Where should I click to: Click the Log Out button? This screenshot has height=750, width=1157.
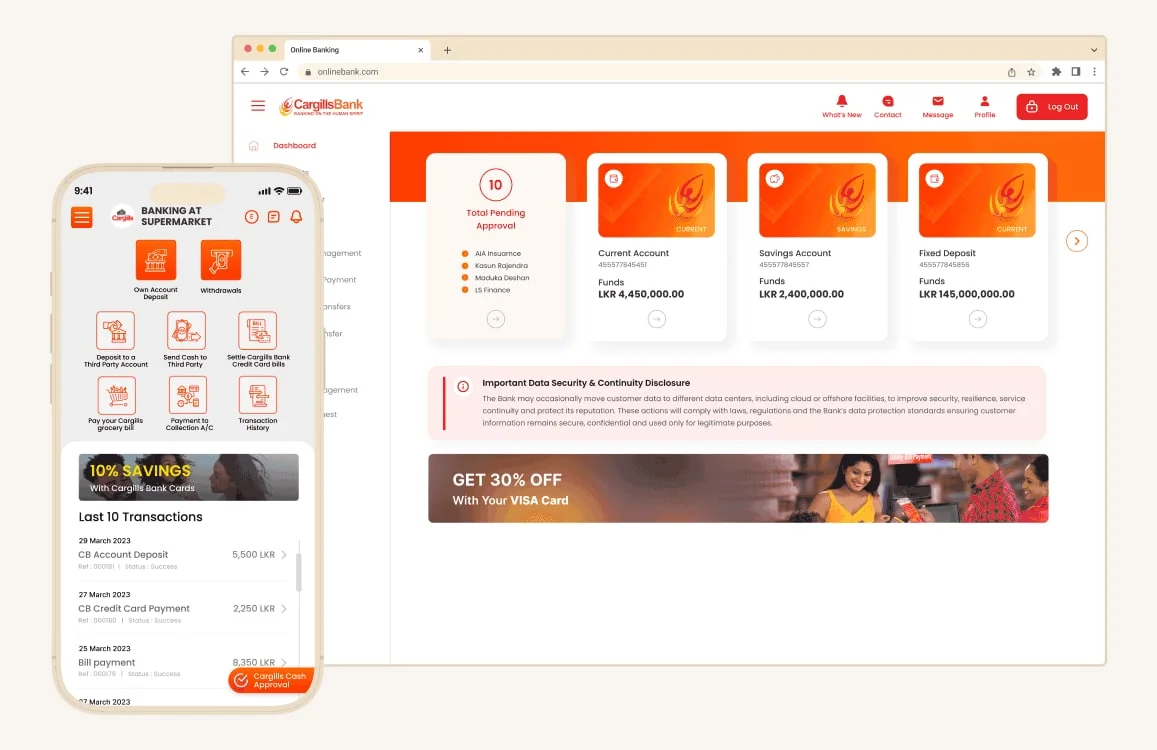(1051, 106)
